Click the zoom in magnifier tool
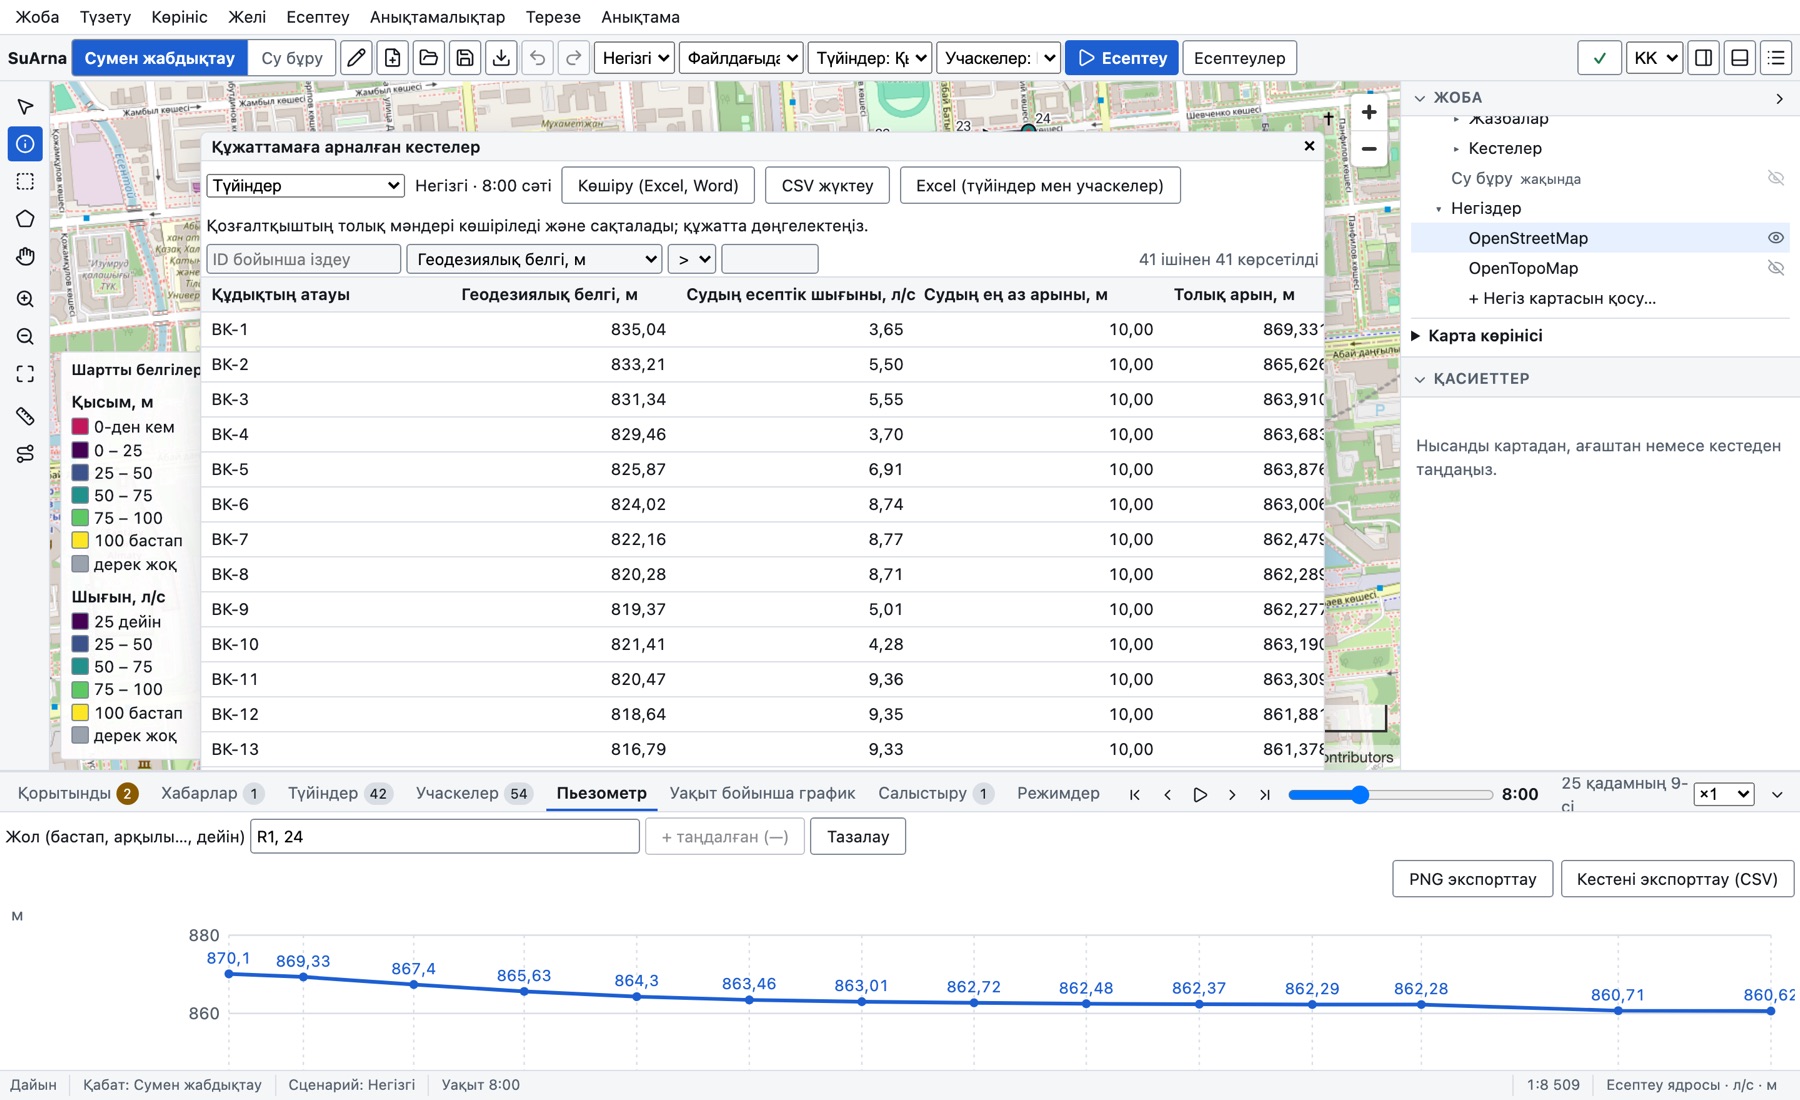The width and height of the screenshot is (1800, 1100). coord(25,299)
